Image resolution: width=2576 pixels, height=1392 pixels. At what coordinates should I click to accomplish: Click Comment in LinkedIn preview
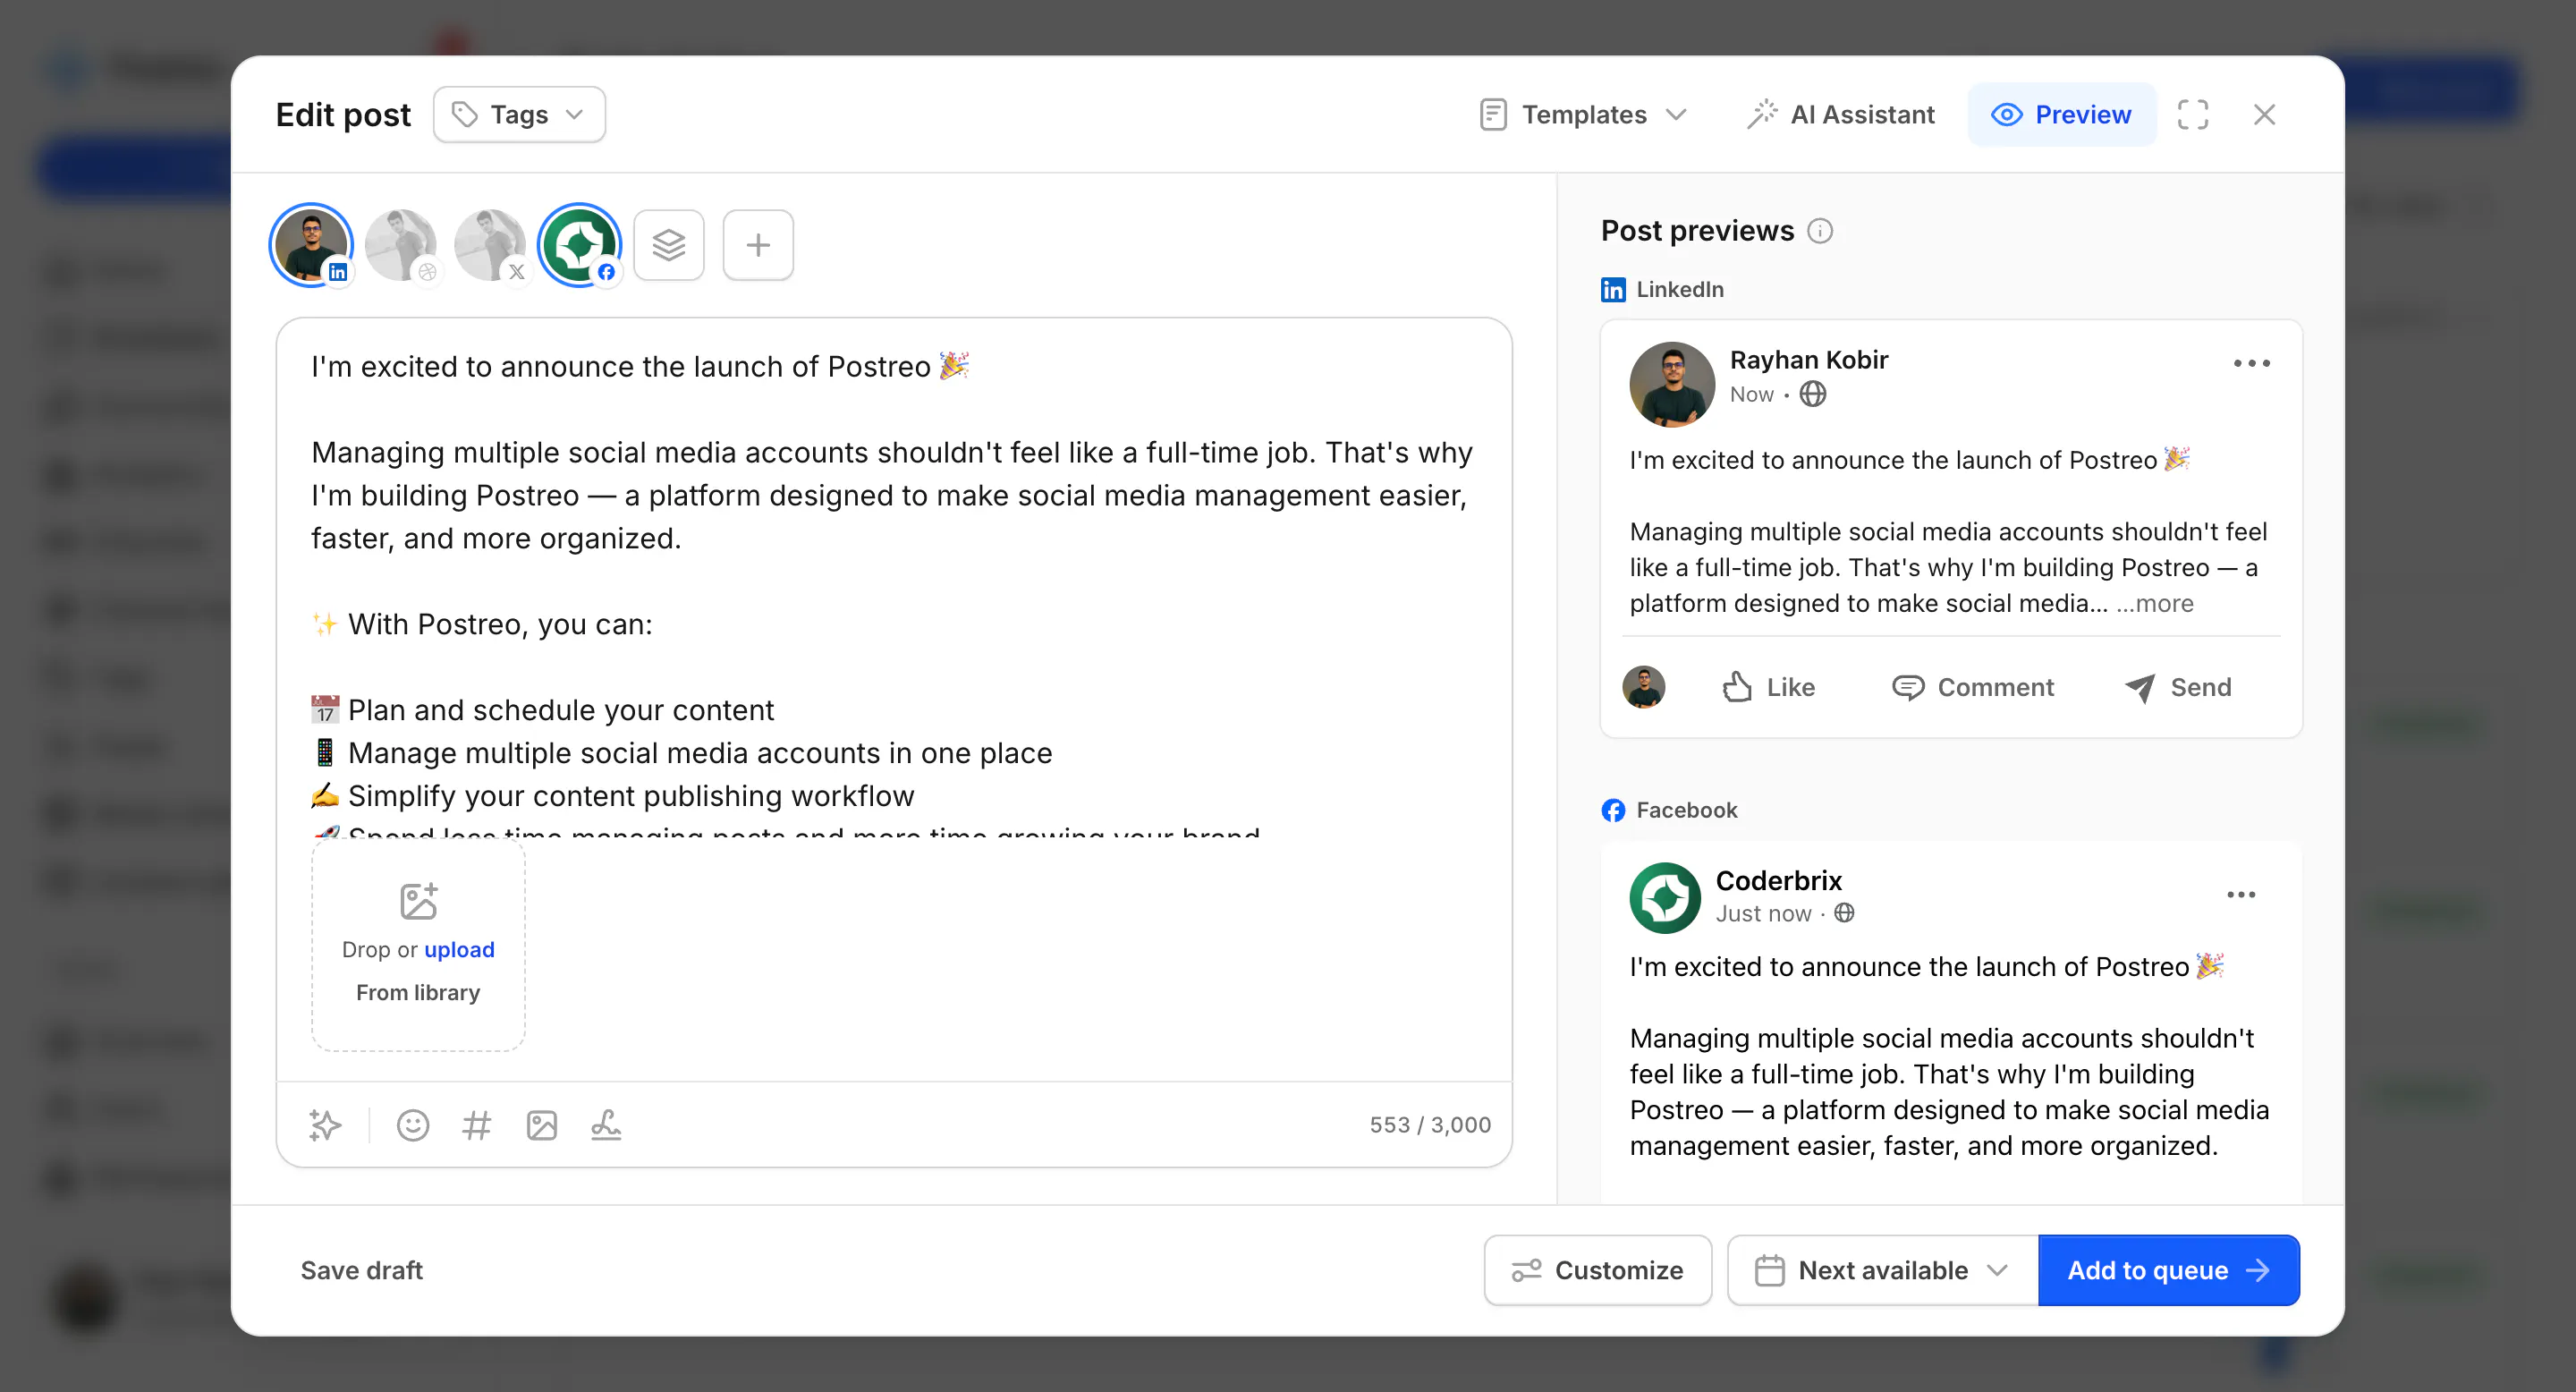point(1972,687)
